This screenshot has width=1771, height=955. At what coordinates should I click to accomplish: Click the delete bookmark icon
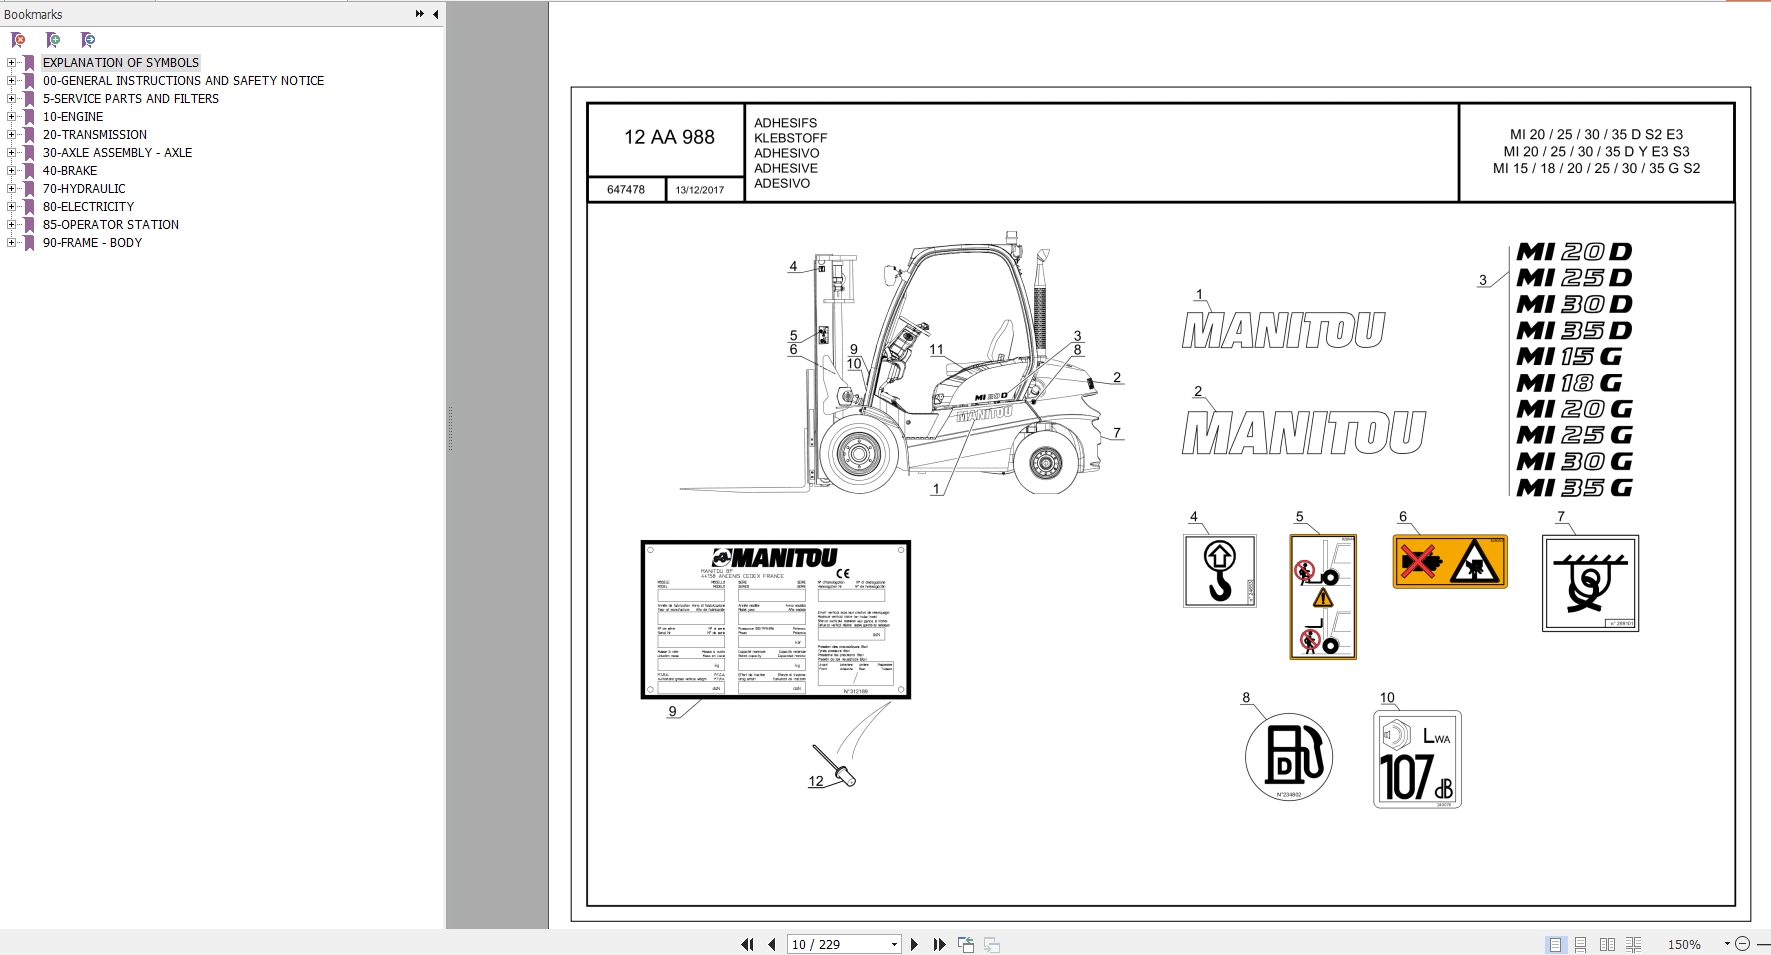18,40
